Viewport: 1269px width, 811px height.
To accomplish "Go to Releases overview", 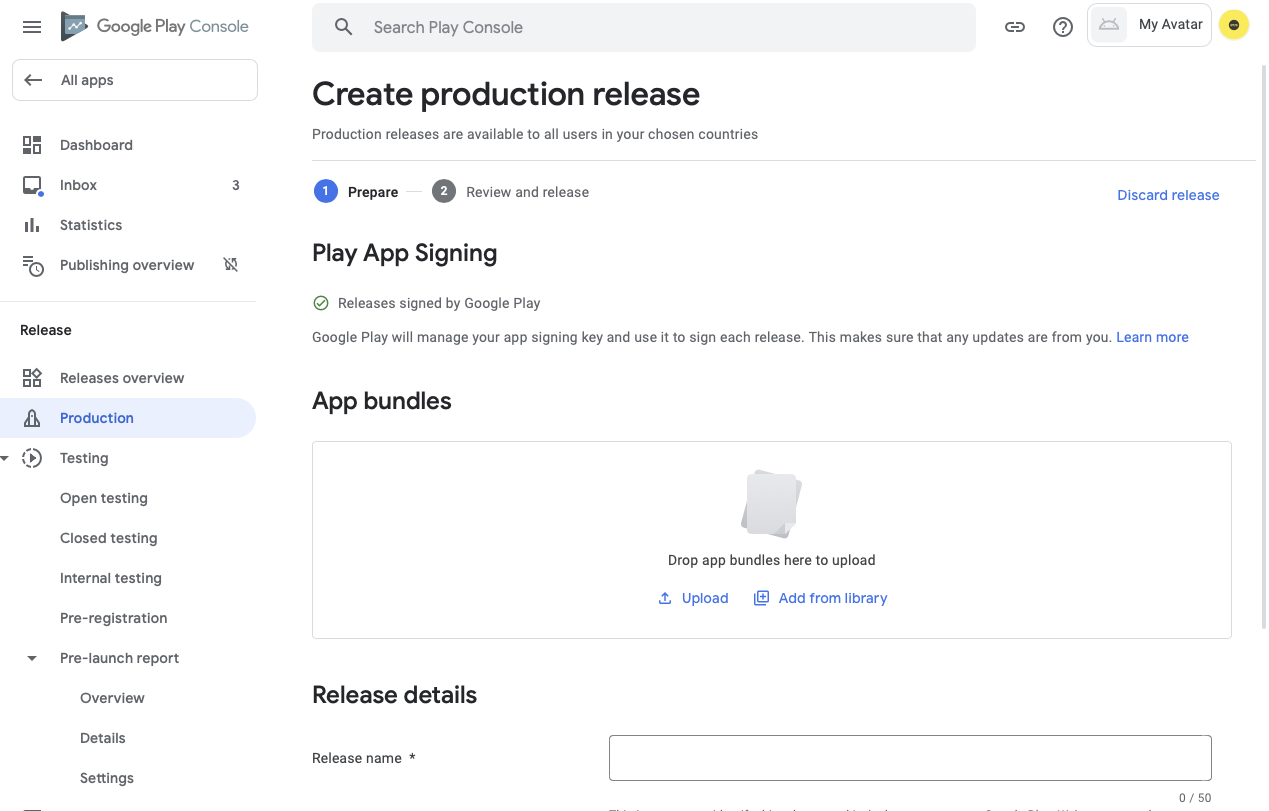I will tap(122, 378).
